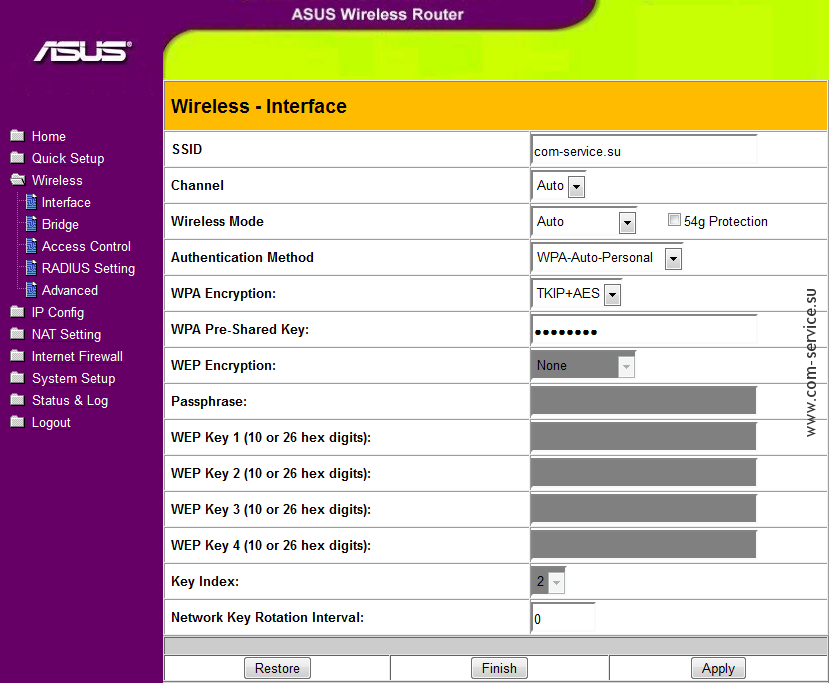
Task: Click the Apply button
Action: (x=718, y=668)
